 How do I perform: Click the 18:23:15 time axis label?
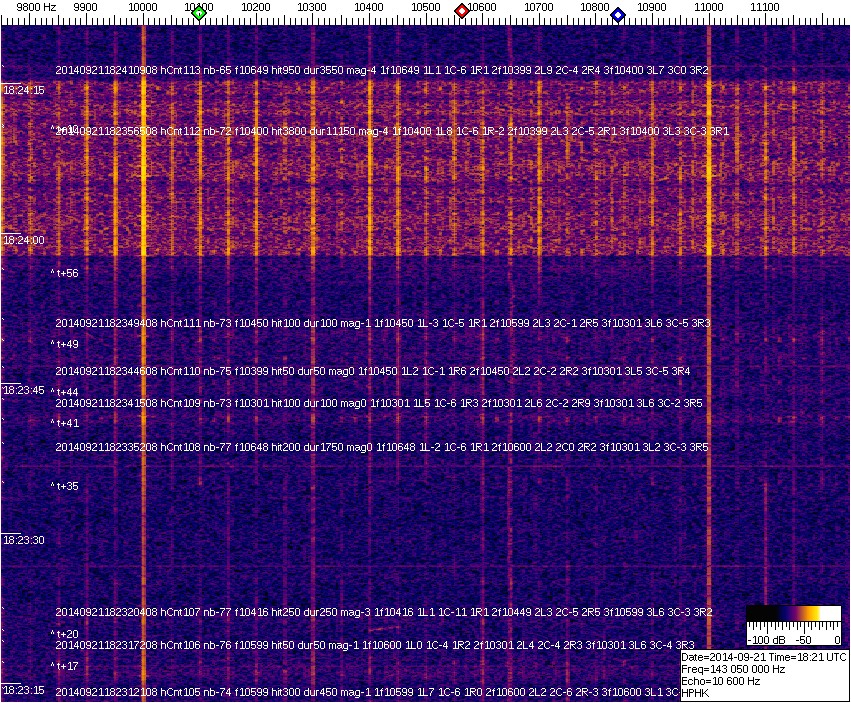tap(23, 690)
